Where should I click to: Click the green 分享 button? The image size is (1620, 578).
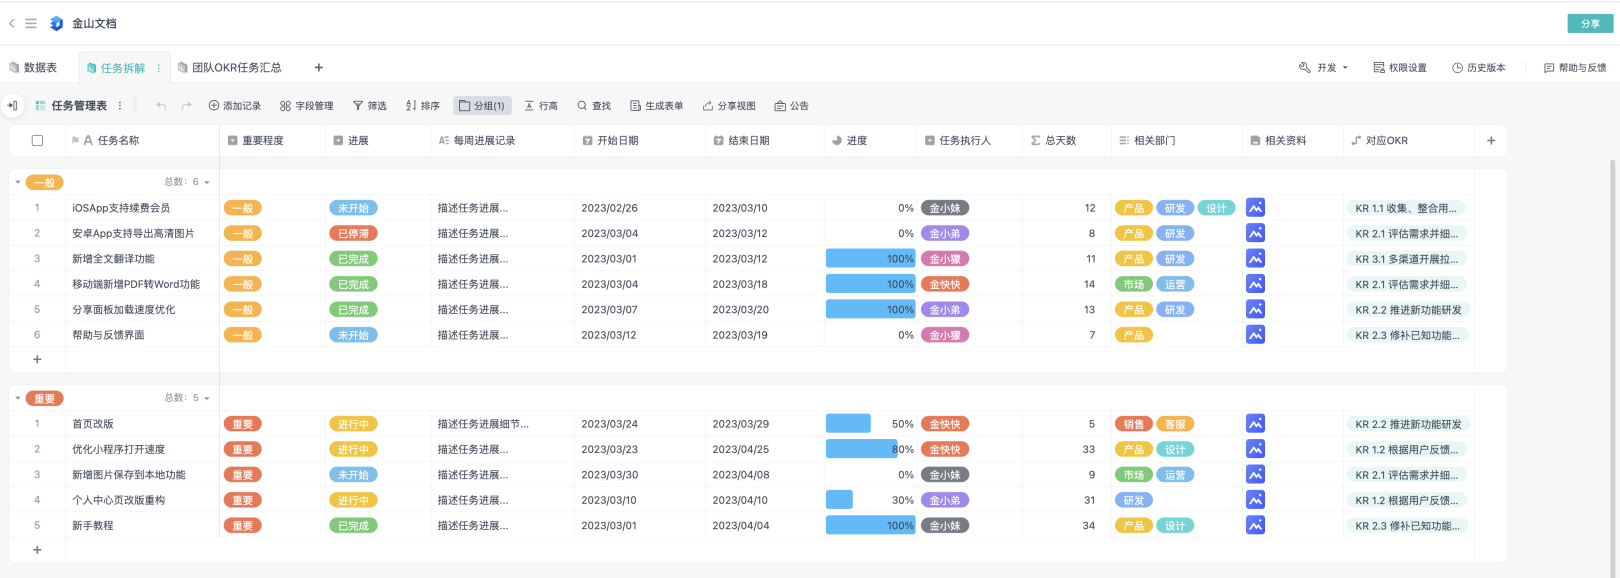click(x=1589, y=24)
